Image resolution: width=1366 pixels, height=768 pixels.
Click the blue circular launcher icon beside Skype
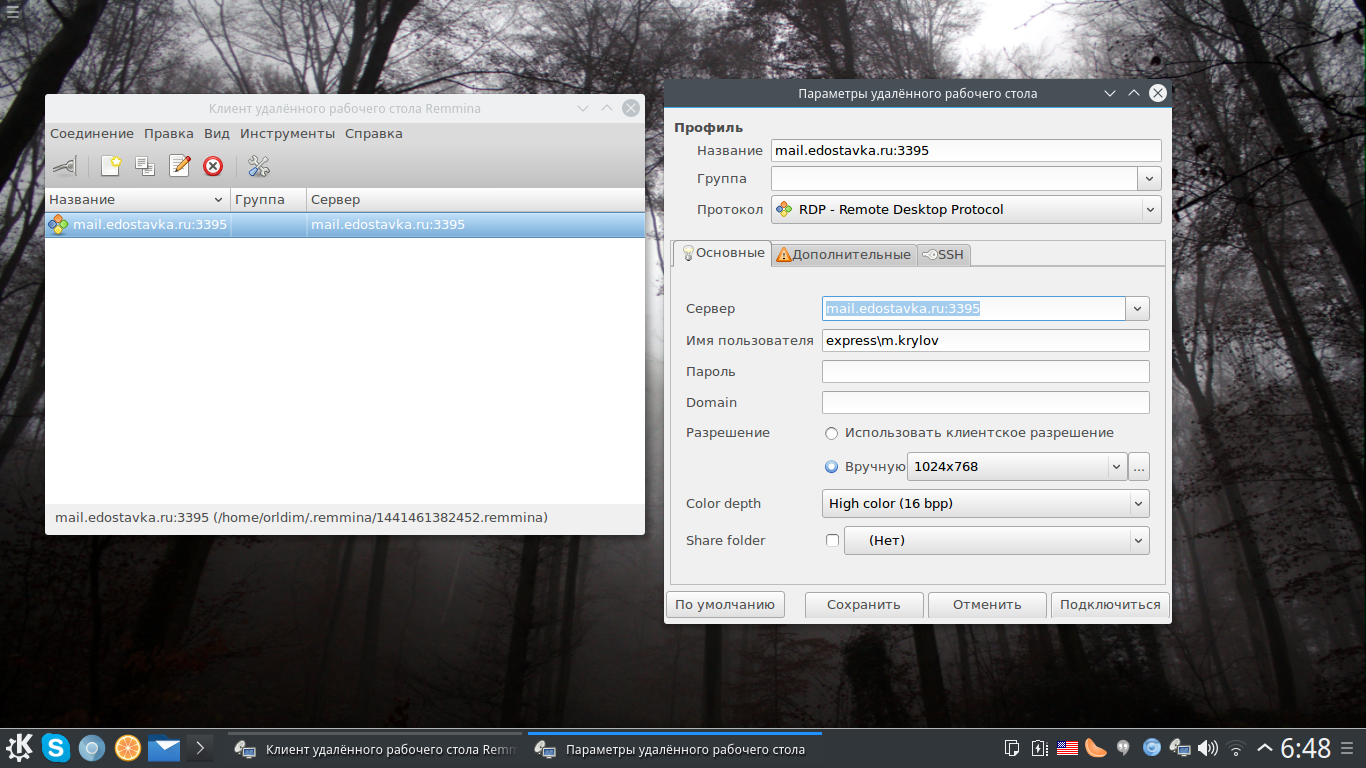tap(92, 748)
